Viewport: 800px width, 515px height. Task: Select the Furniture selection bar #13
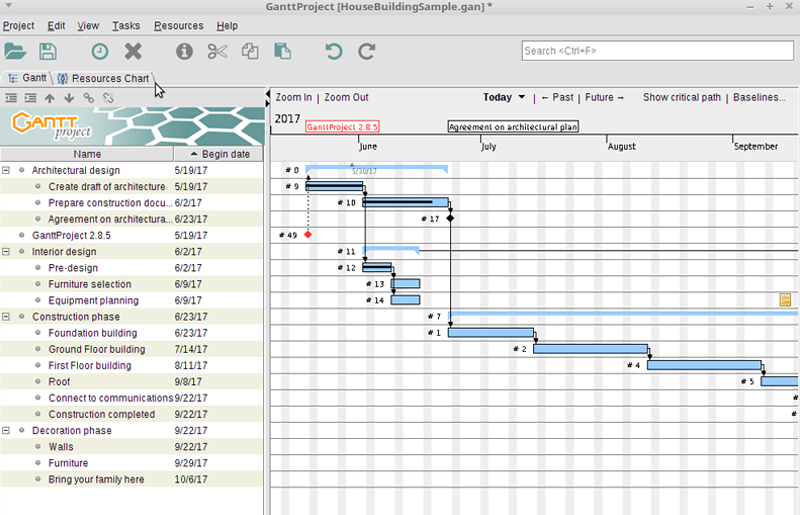[406, 284]
